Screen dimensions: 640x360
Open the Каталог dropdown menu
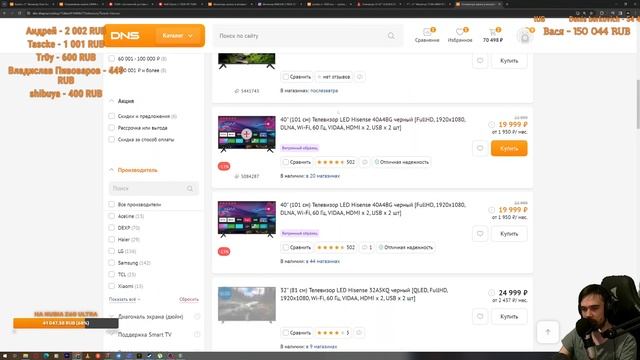click(x=178, y=36)
